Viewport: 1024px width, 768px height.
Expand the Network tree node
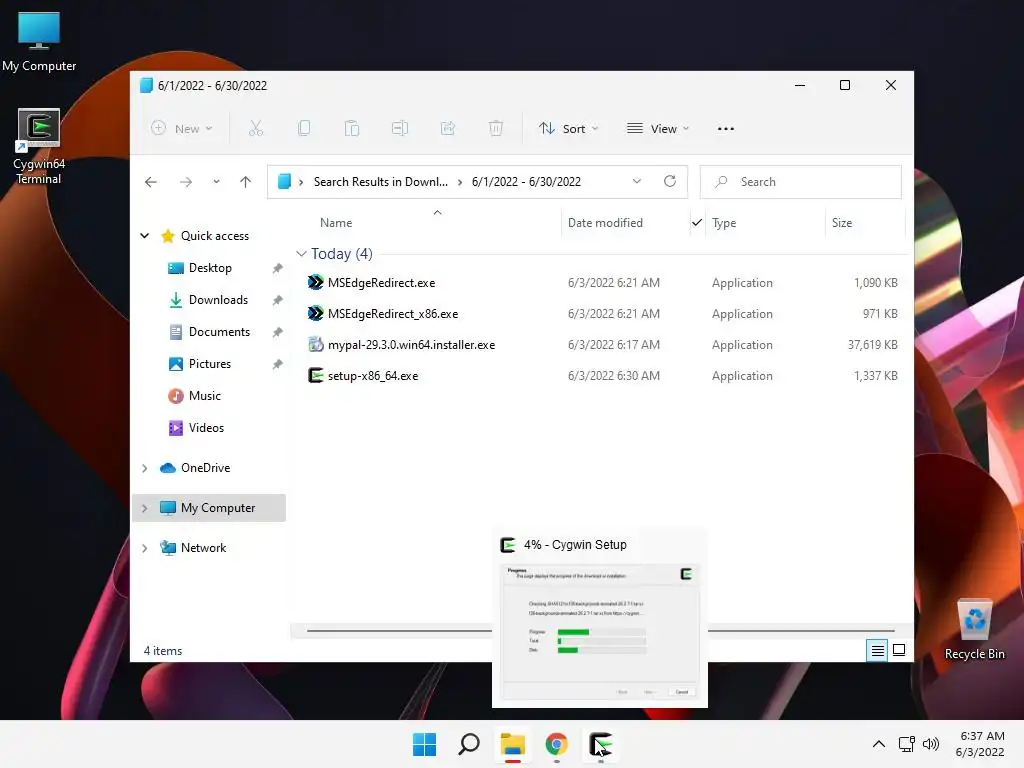point(145,548)
